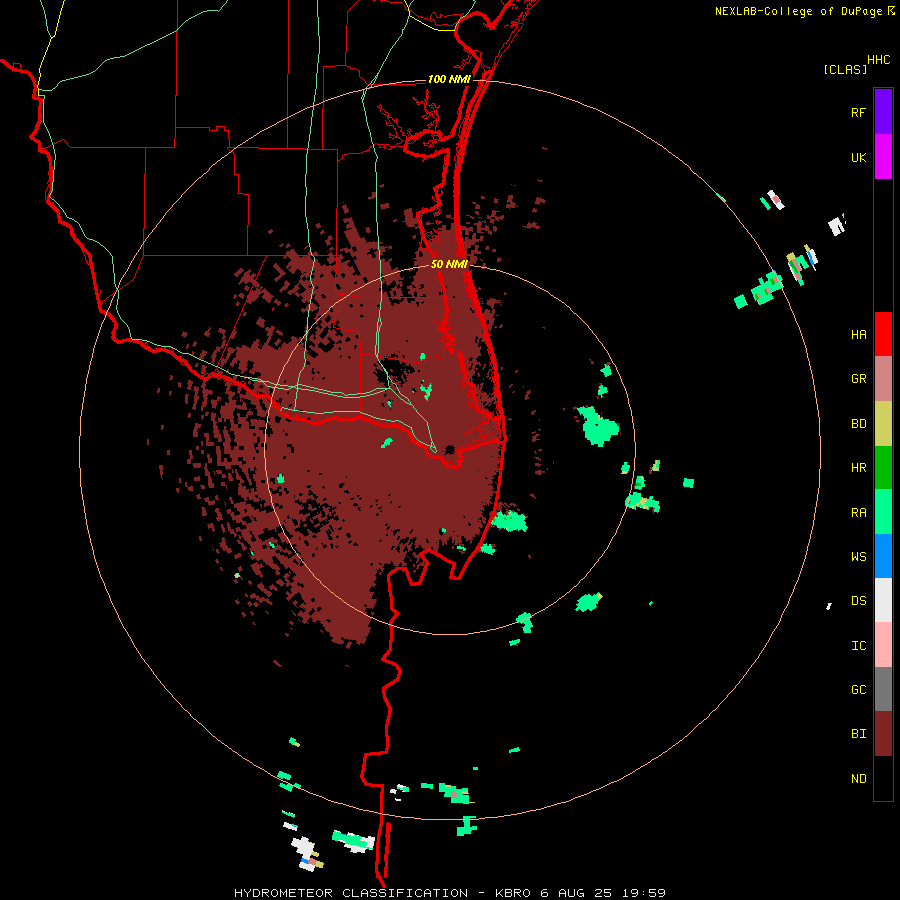
Task: Click the HR legend label
Action: (858, 468)
